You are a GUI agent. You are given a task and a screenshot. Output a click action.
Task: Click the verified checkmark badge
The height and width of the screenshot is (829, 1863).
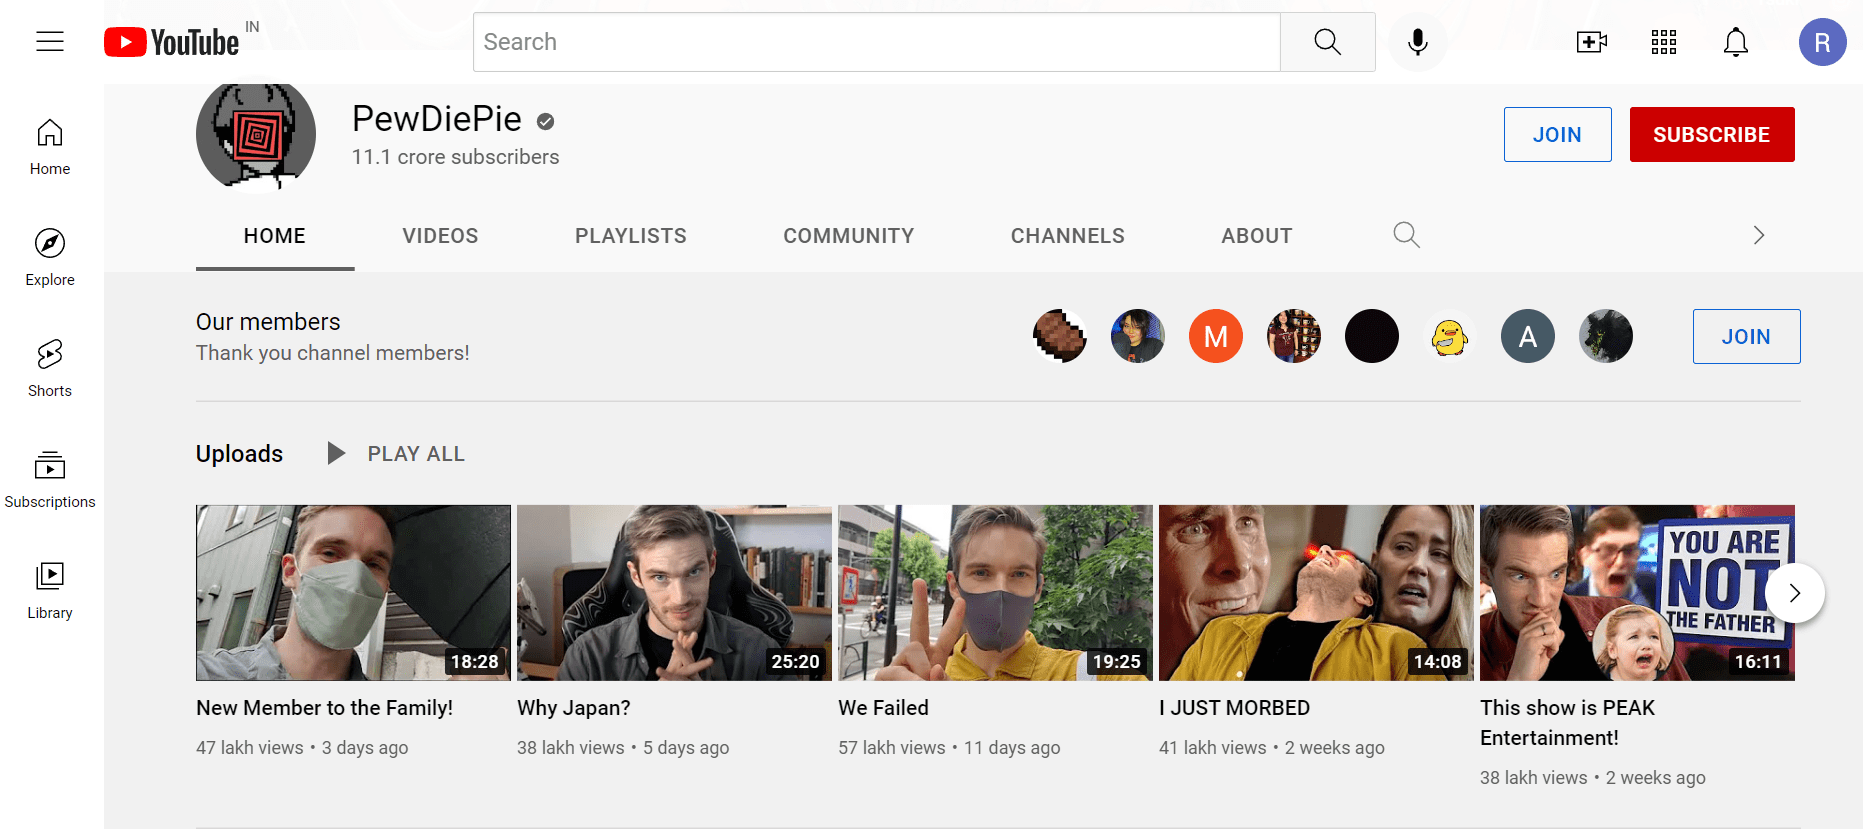[x=545, y=121]
